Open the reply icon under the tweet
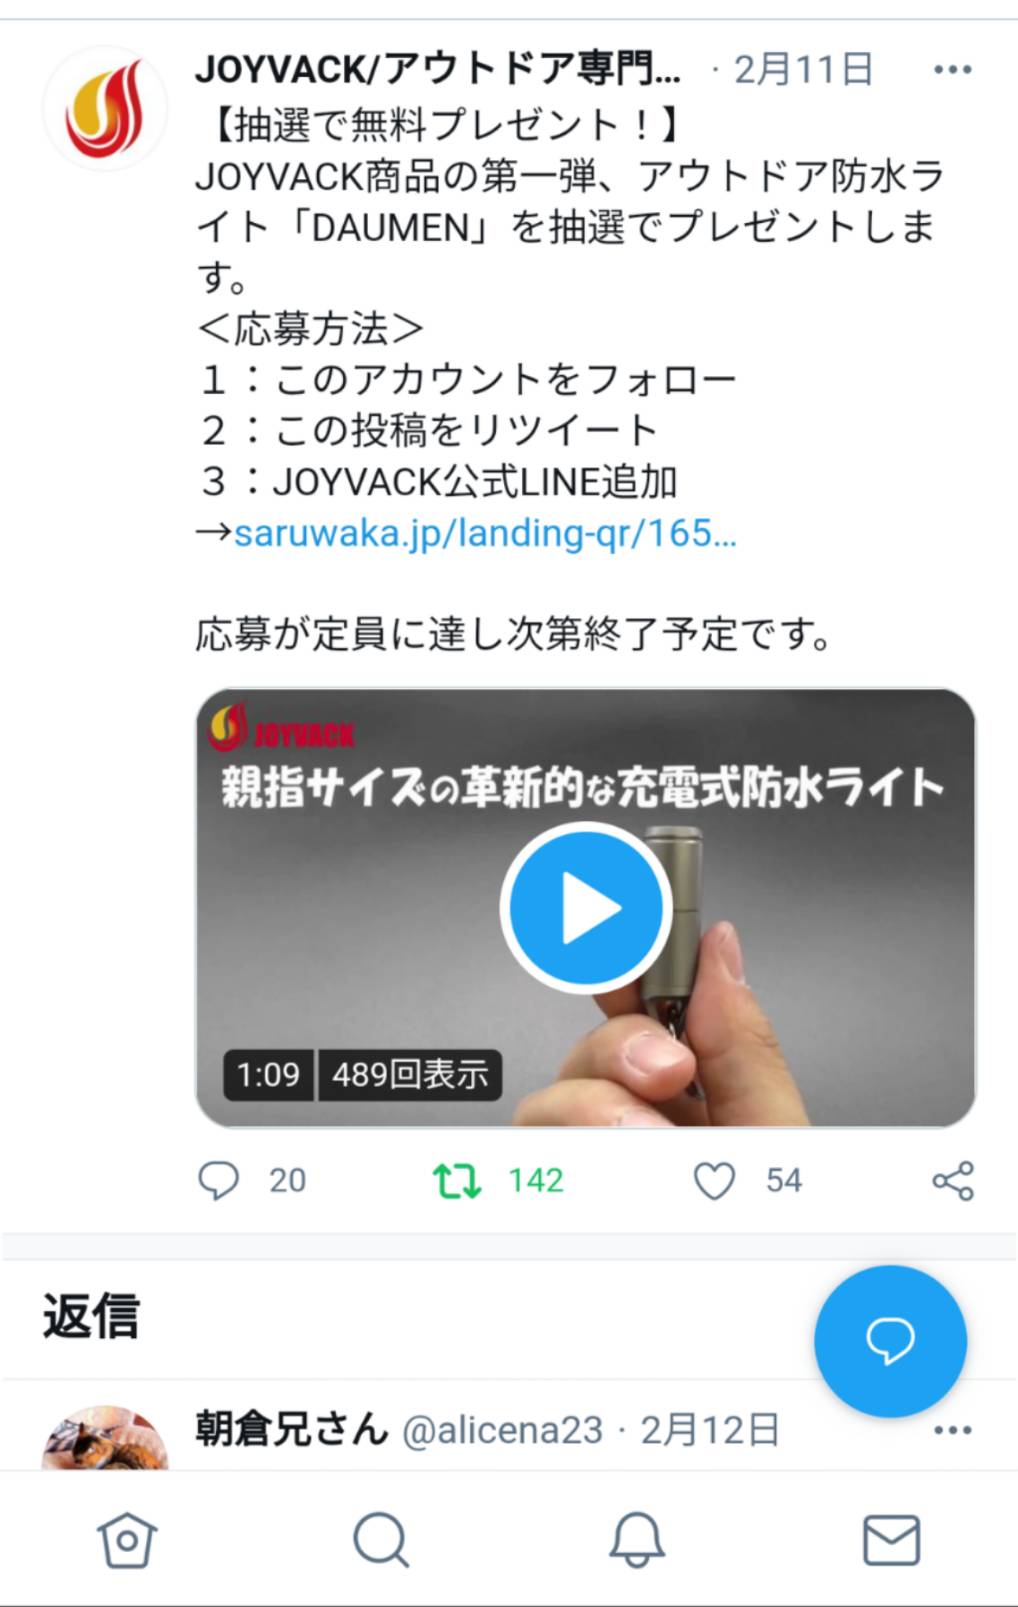The image size is (1018, 1607). click(218, 1180)
